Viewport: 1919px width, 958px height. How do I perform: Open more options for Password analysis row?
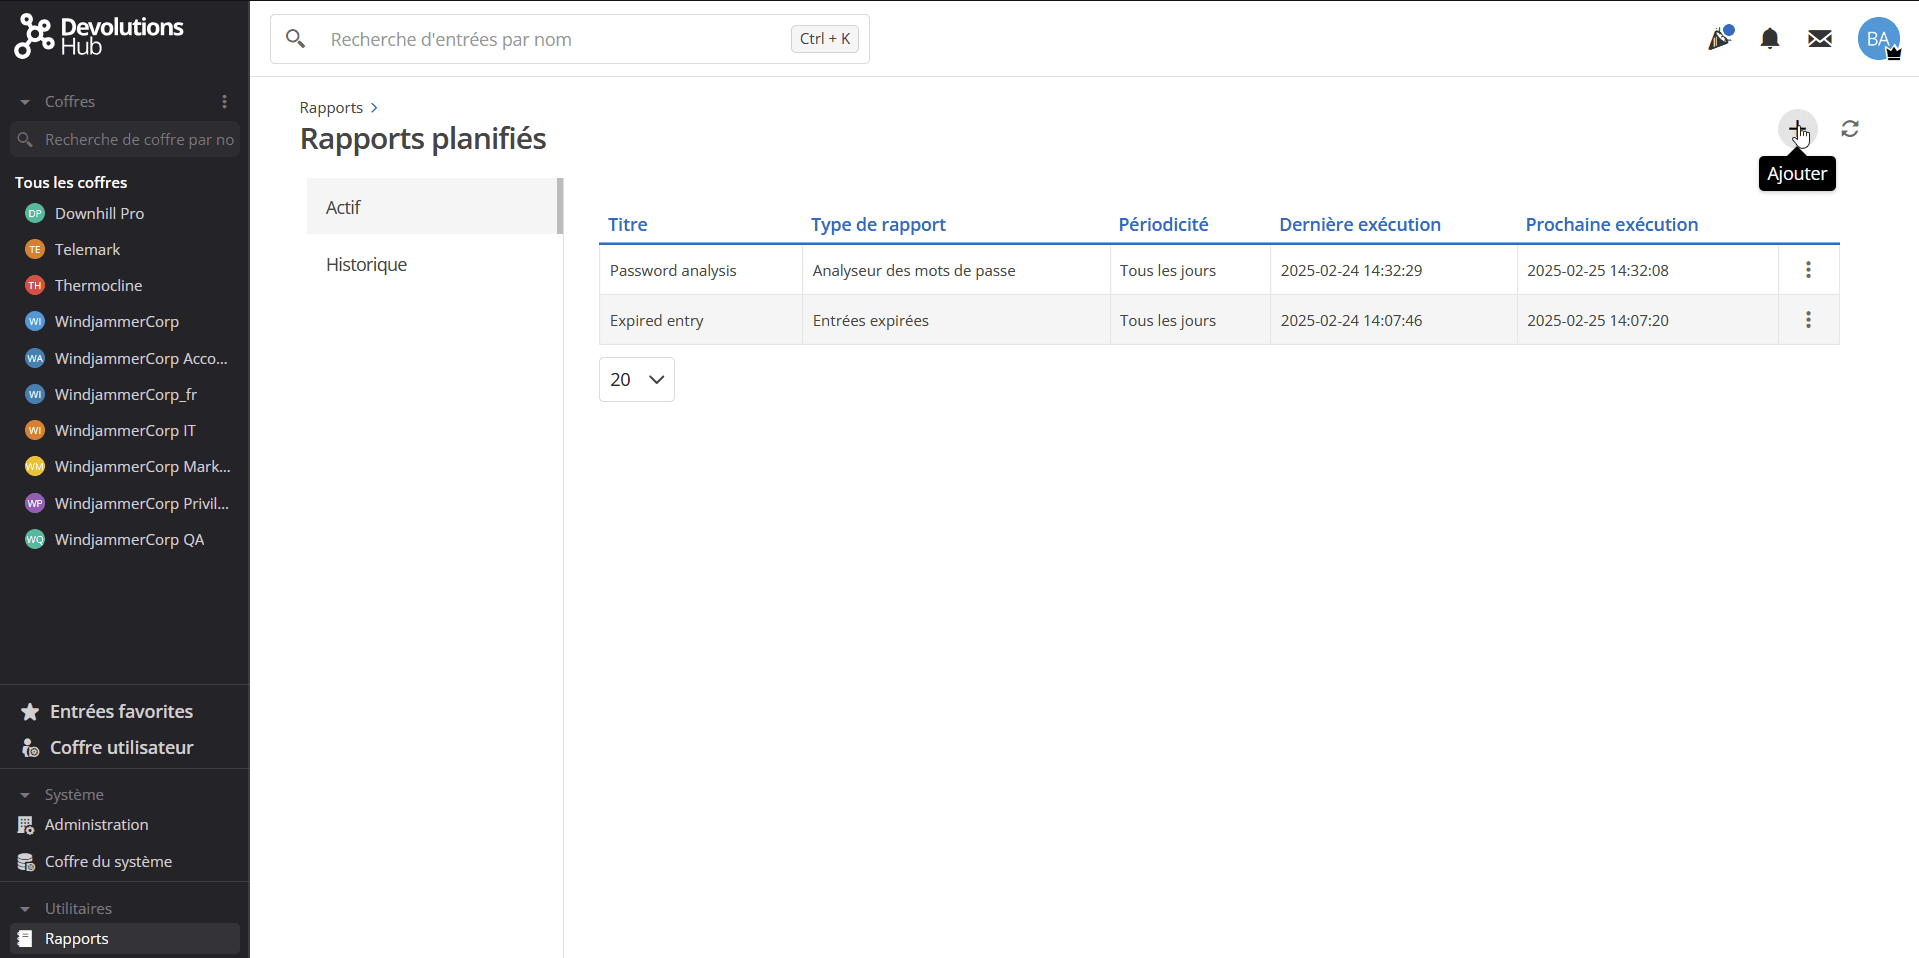tap(1808, 270)
